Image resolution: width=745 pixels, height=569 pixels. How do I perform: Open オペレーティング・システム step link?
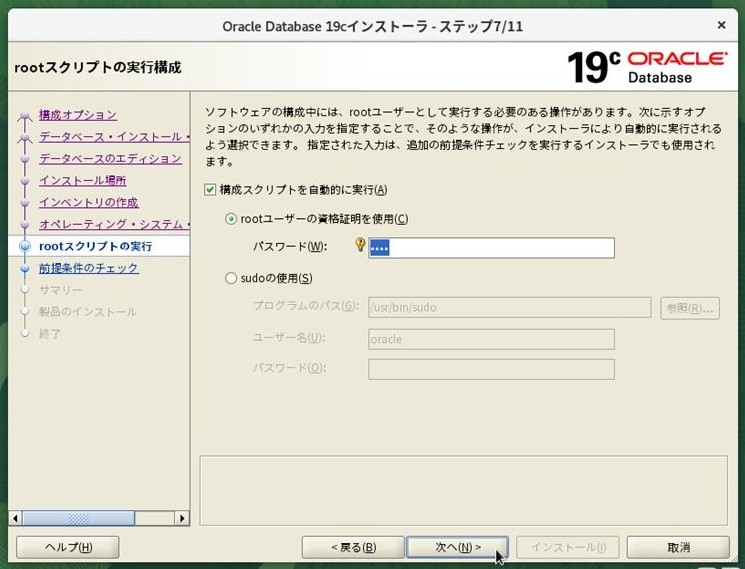(x=114, y=224)
